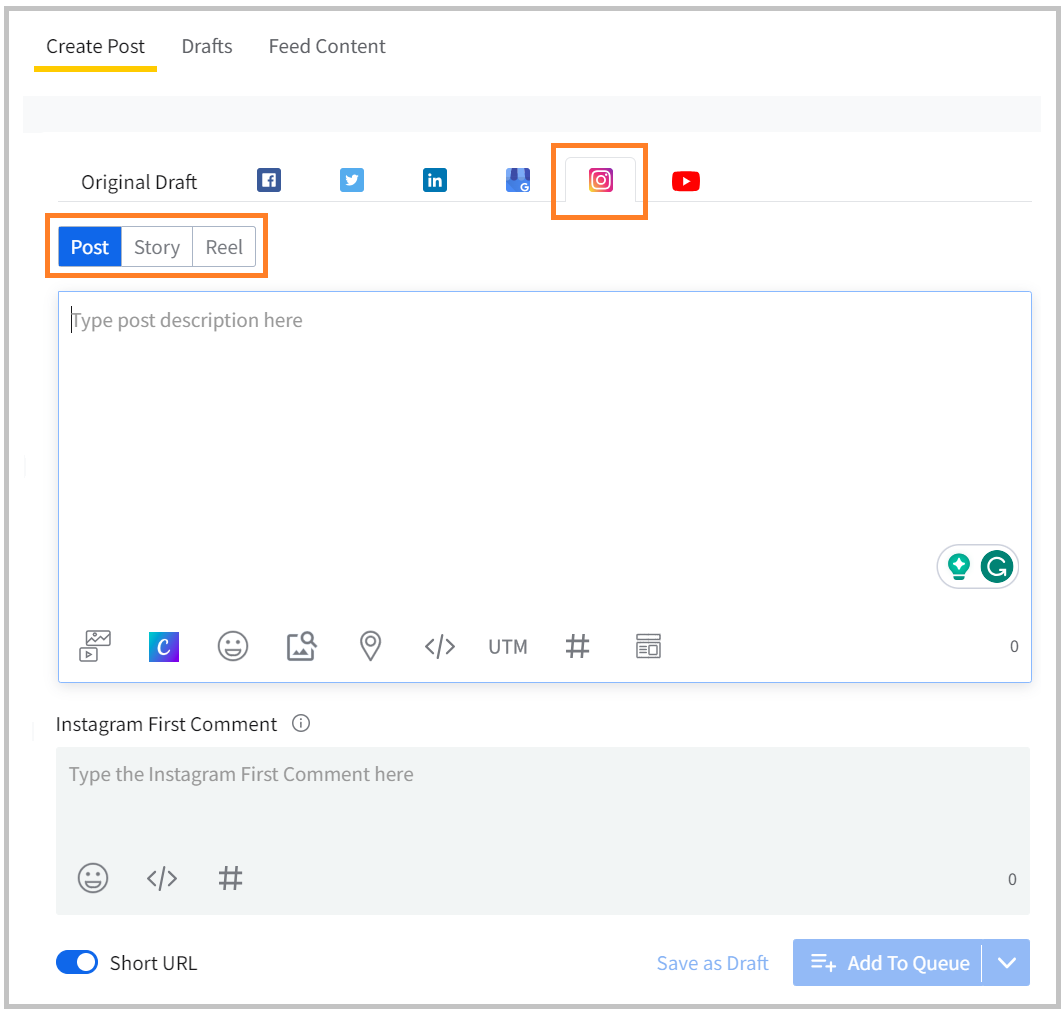Add location pin to the post
1063x1013 pixels.
tap(370, 647)
